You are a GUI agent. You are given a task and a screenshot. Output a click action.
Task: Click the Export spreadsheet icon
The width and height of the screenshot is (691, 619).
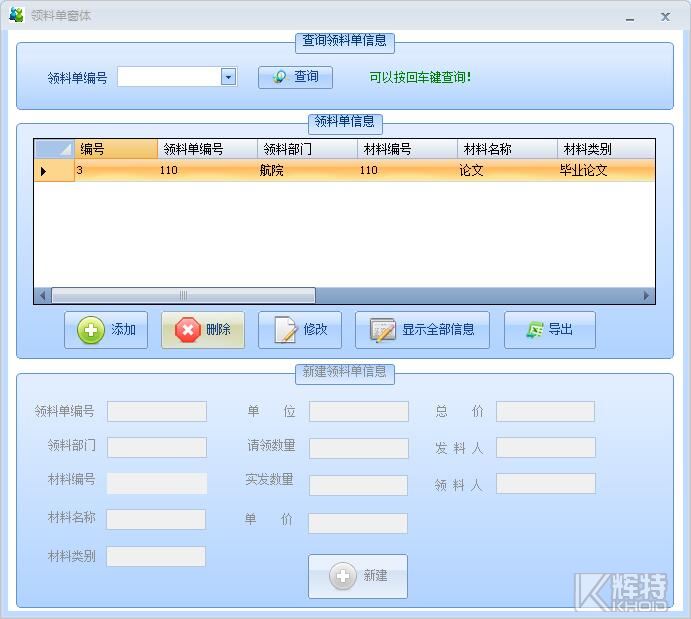tap(535, 330)
